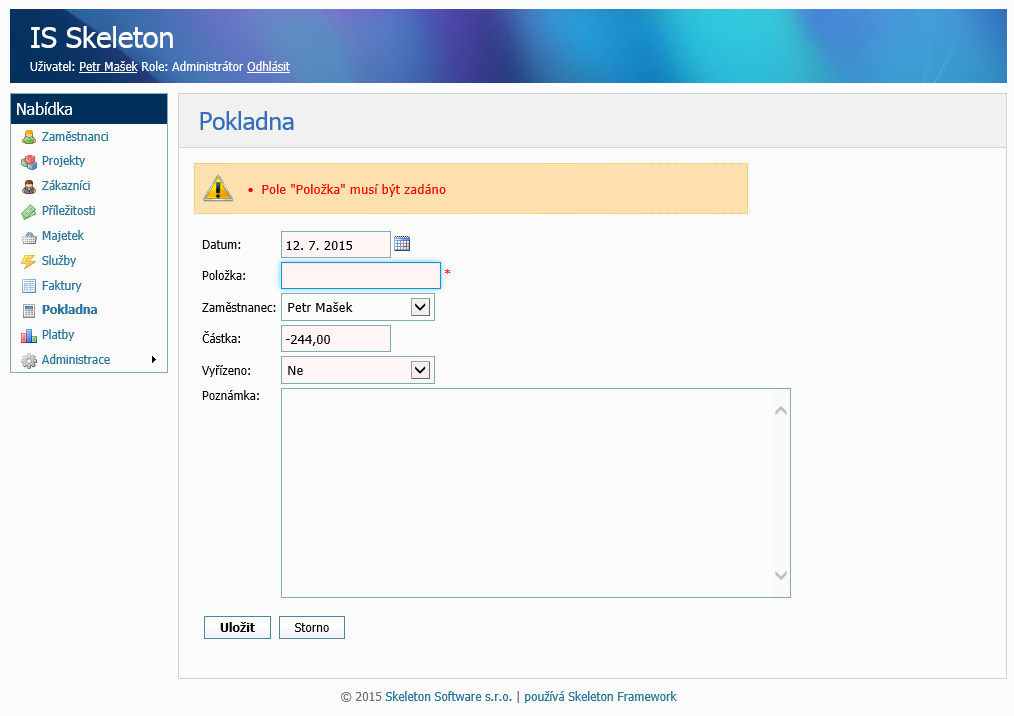Click the Odhlásit logout link
Viewport: 1014px width, 716px height.
pyautogui.click(x=268, y=67)
